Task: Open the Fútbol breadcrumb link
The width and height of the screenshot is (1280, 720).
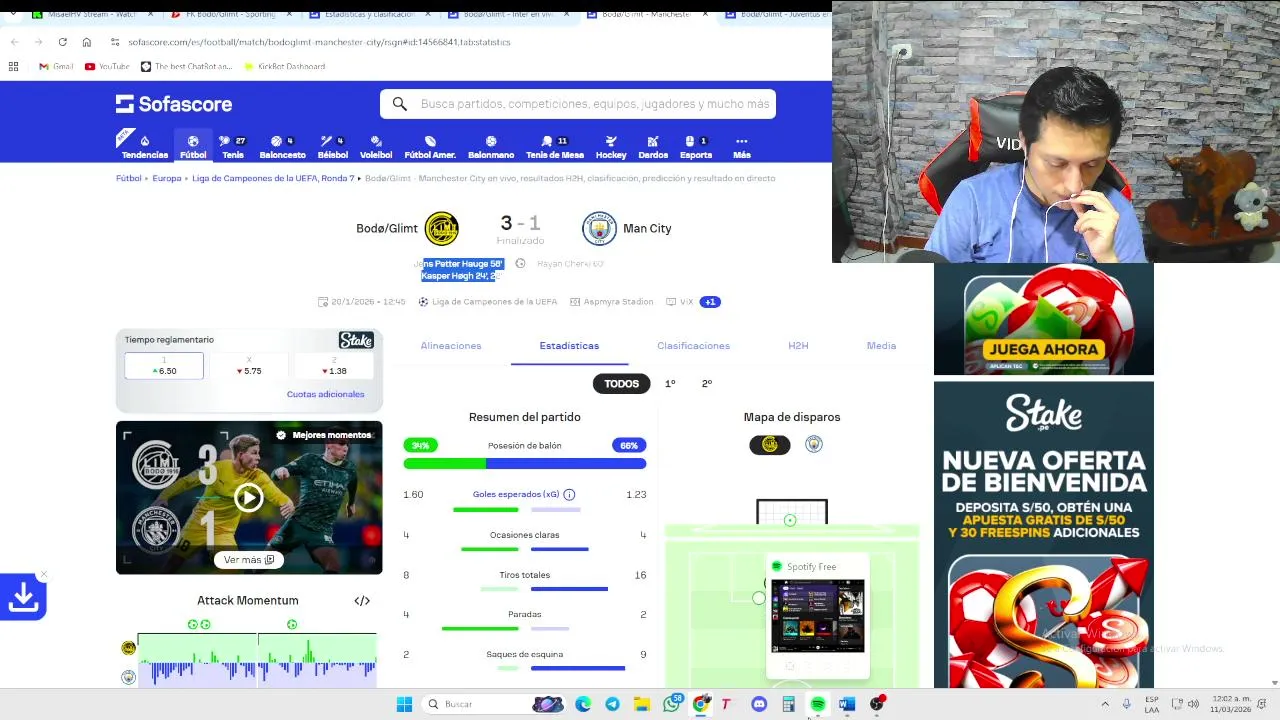Action: tap(129, 179)
